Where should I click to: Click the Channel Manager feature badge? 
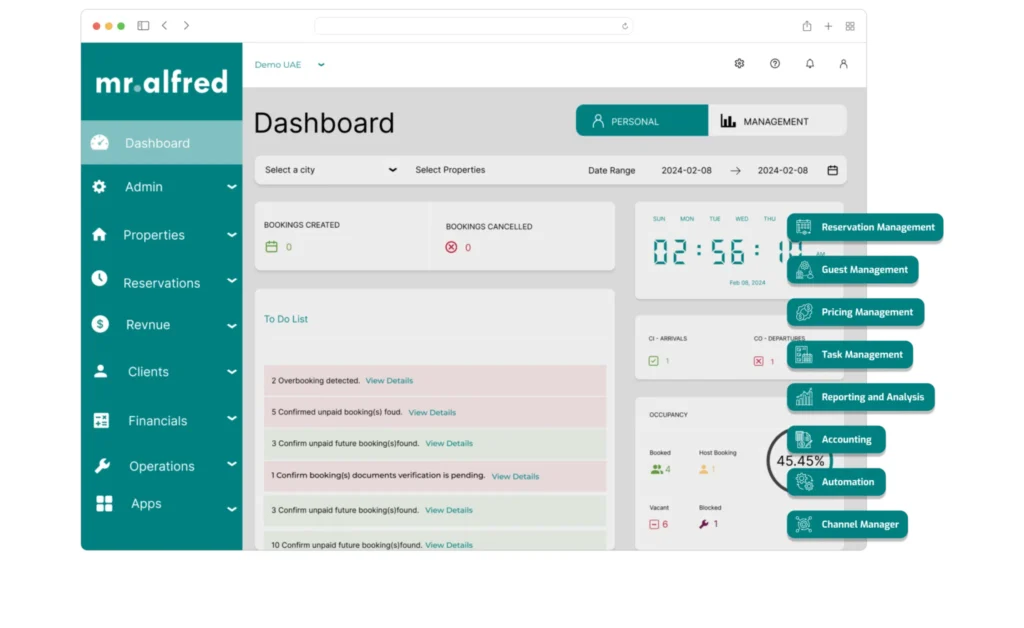848,525
